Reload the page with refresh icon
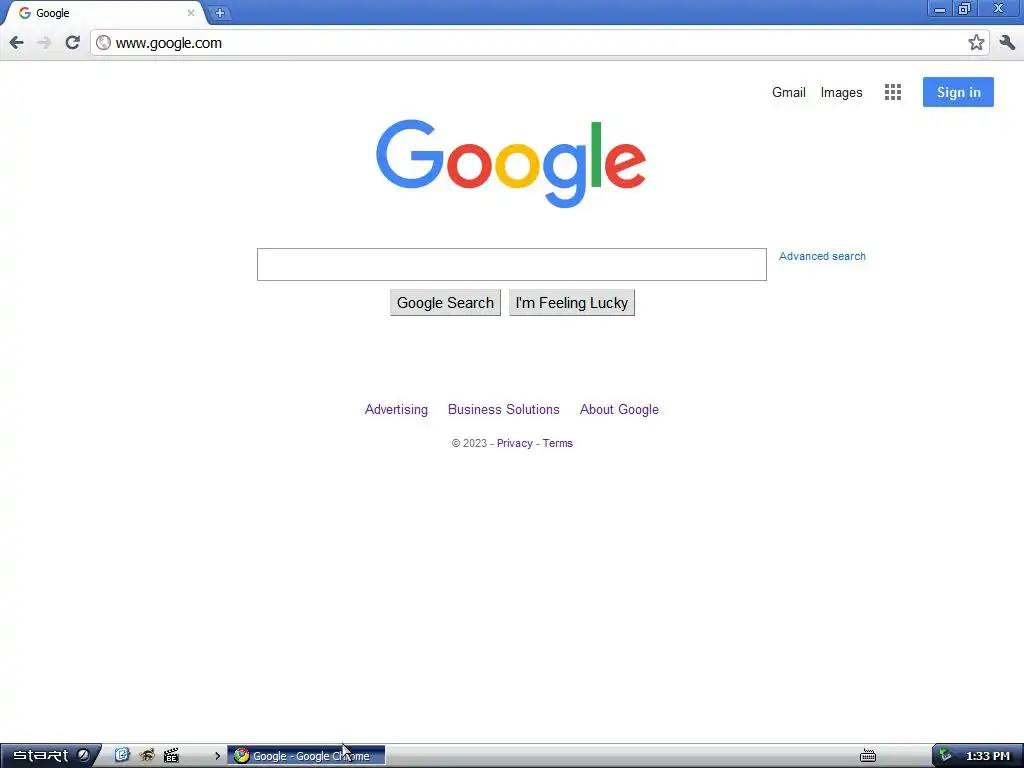This screenshot has height=768, width=1024. click(x=72, y=43)
